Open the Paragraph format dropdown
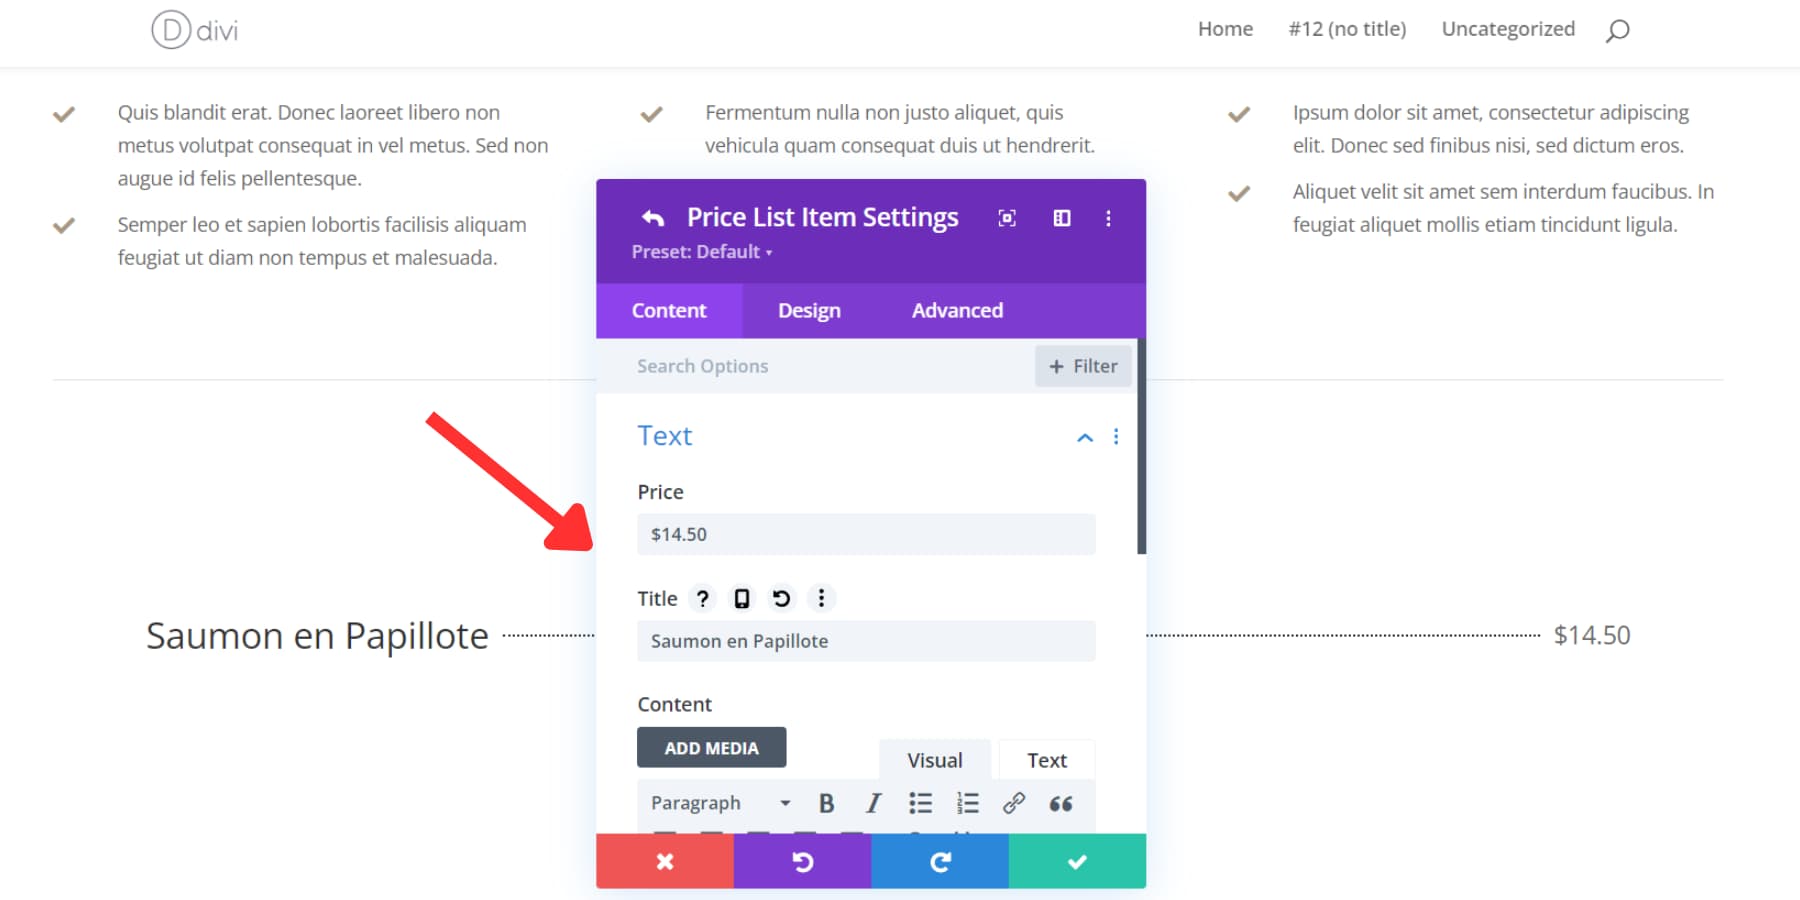 720,803
